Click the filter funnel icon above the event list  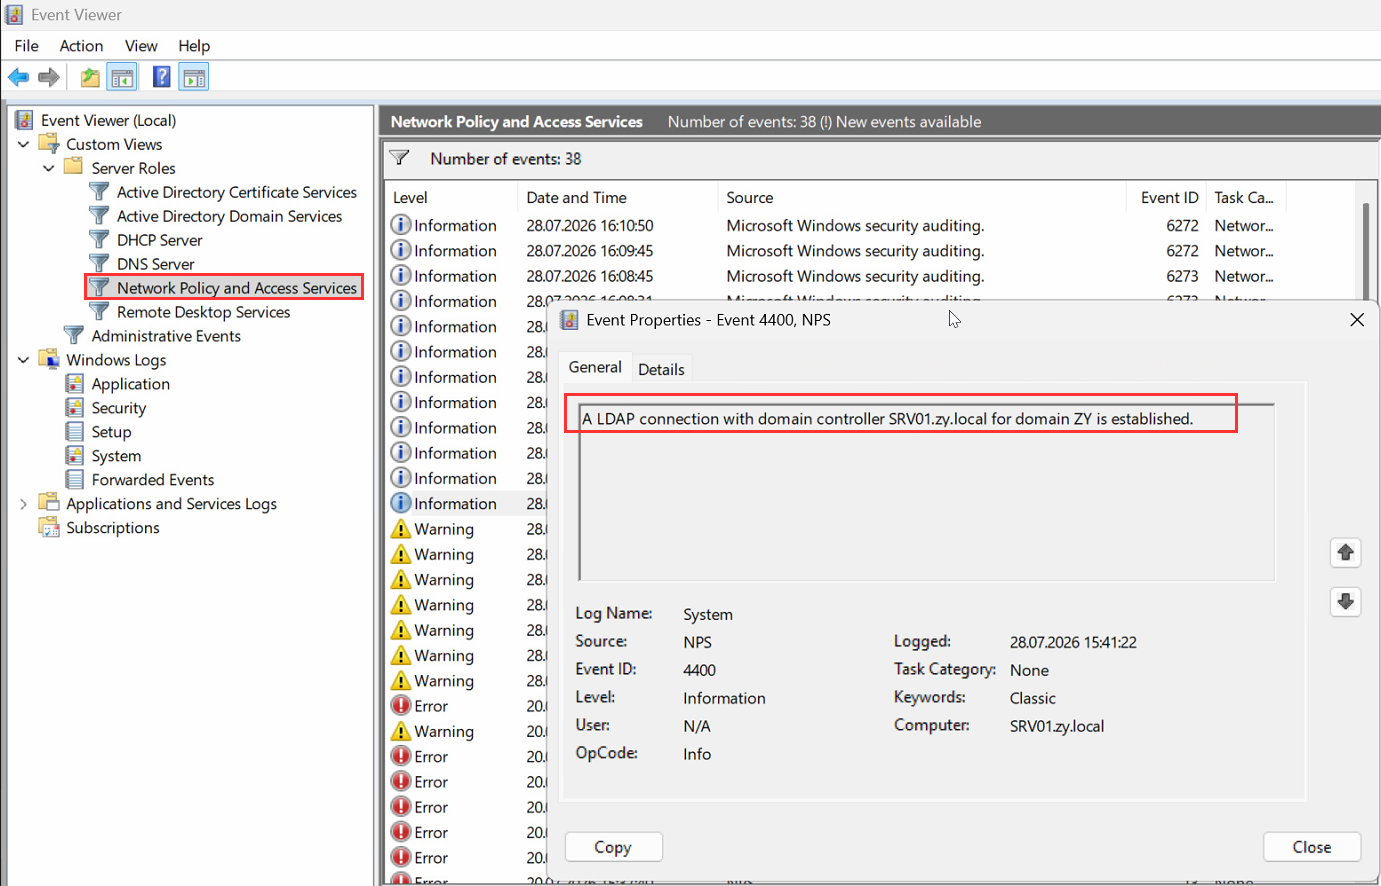[399, 158]
